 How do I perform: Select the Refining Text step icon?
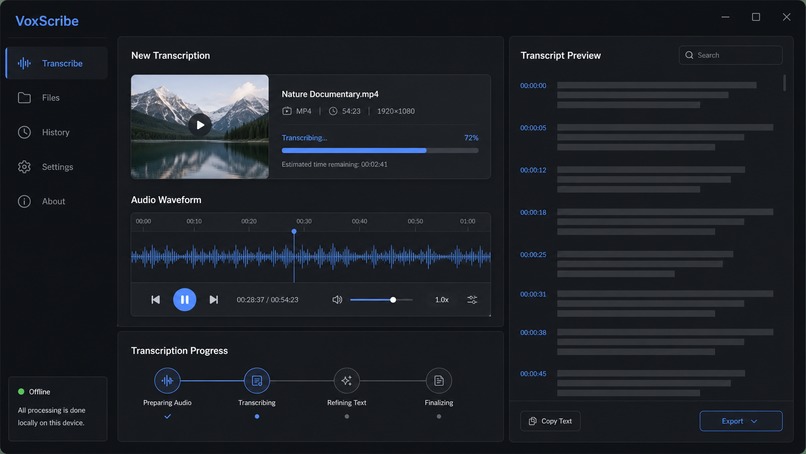point(346,381)
